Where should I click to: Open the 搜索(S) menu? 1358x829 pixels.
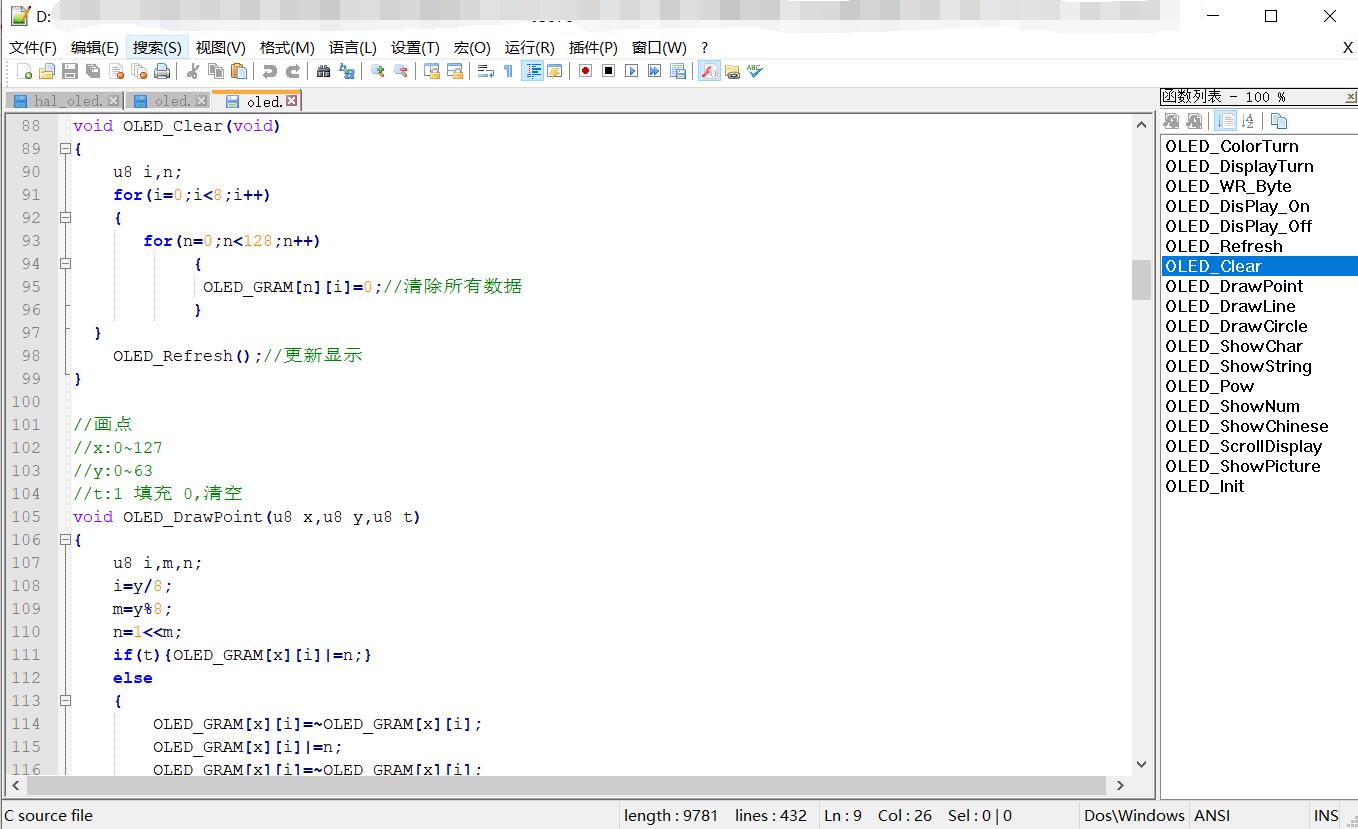tap(157, 47)
